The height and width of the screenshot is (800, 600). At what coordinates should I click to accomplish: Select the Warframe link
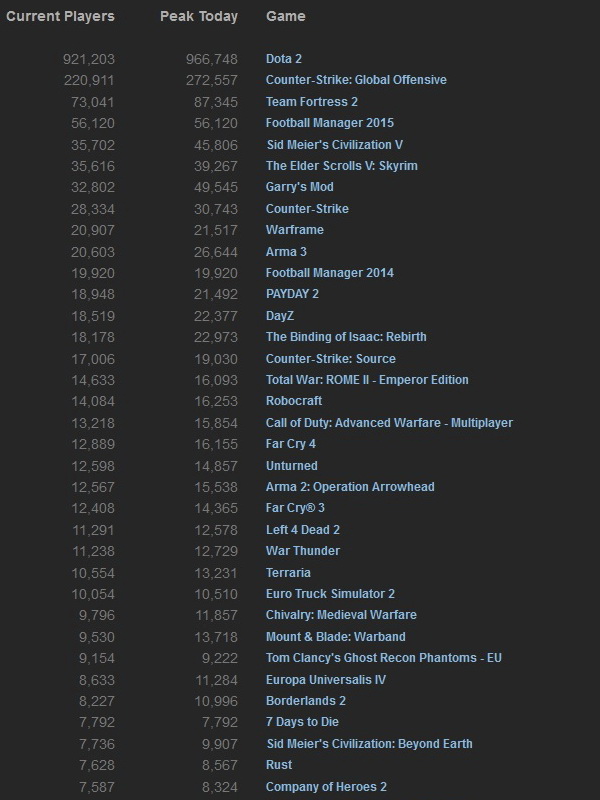tap(294, 230)
